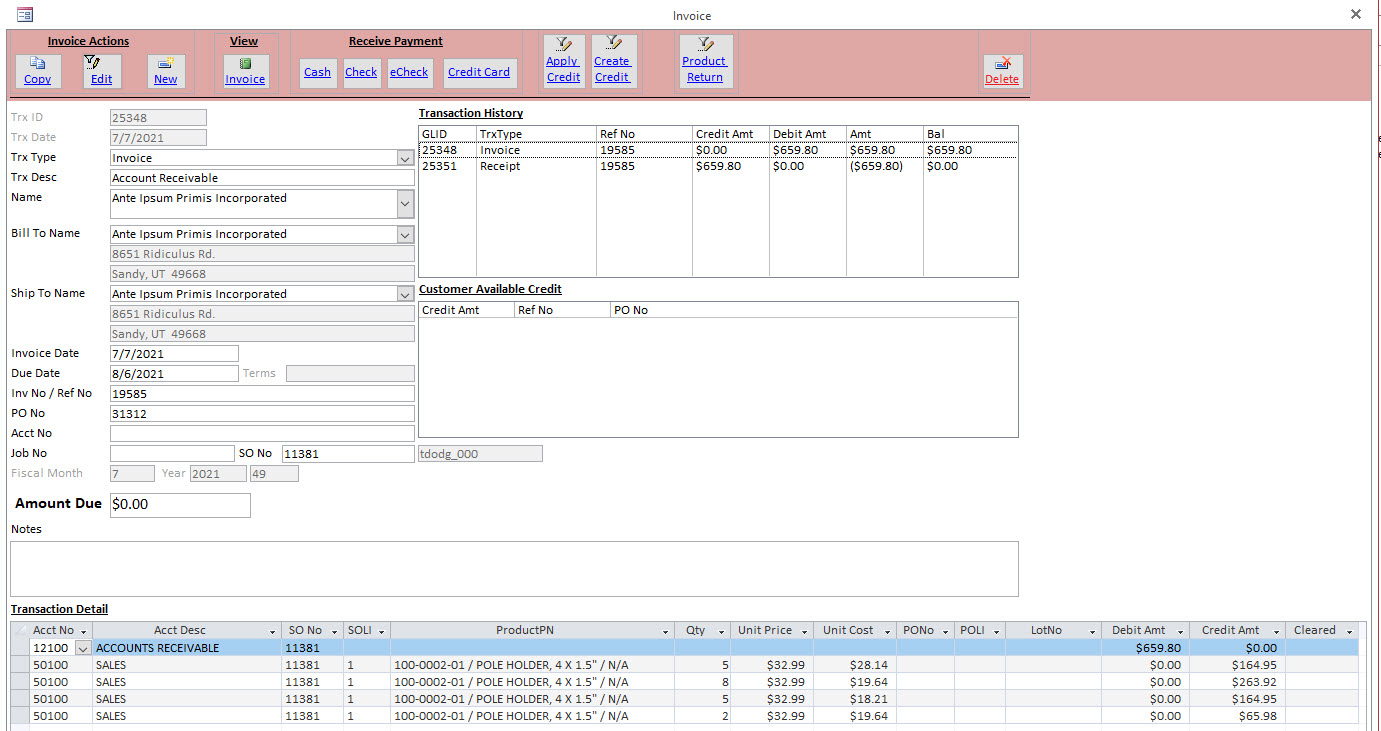The image size is (1381, 731).
Task: Open the Credit Amt column filter arrow
Action: click(x=1276, y=631)
